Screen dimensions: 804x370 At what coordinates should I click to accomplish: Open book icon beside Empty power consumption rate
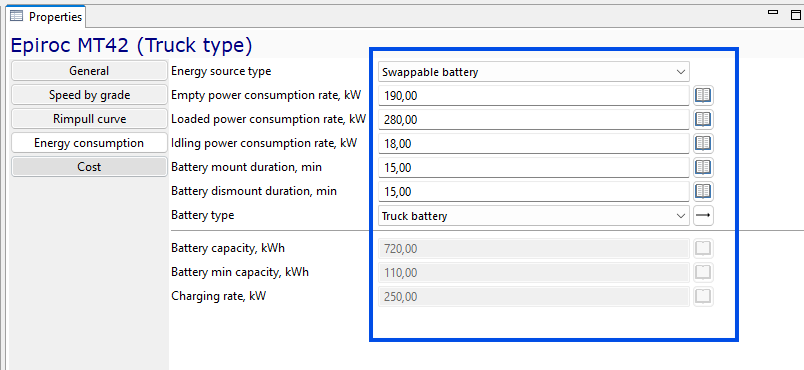coord(704,95)
